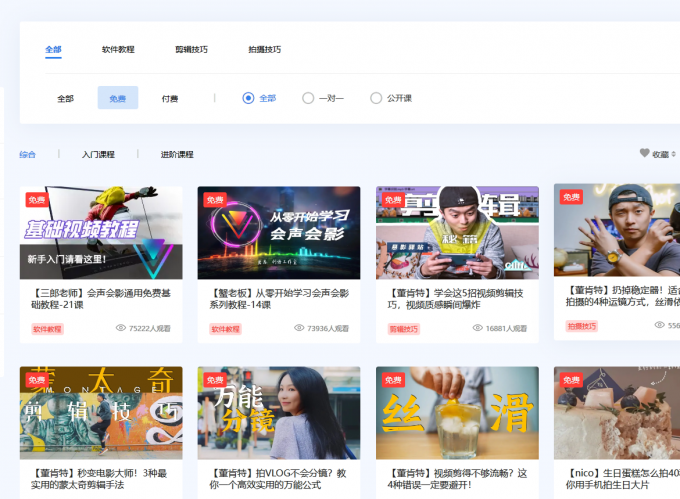Sort by 进阶课程
The image size is (680, 499).
click(177, 154)
